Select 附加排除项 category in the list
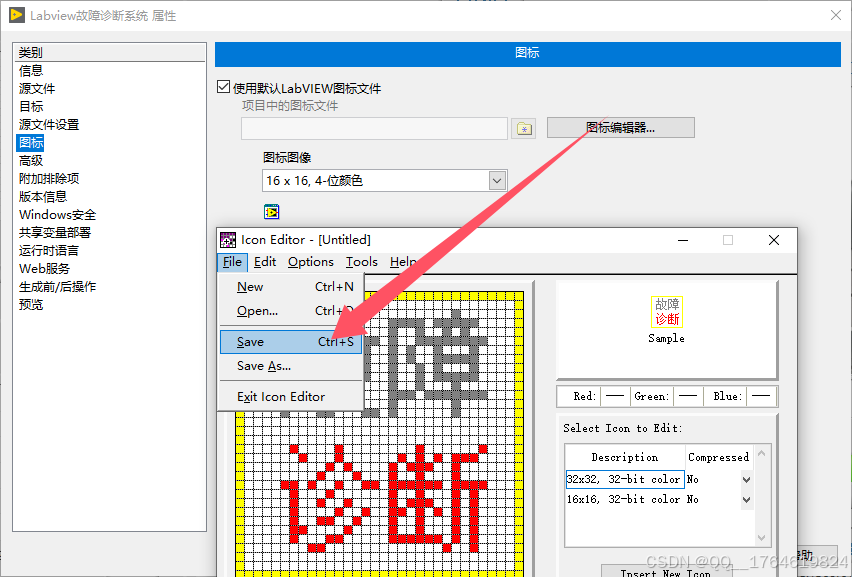Viewport: 852px width, 577px height. (x=49, y=178)
